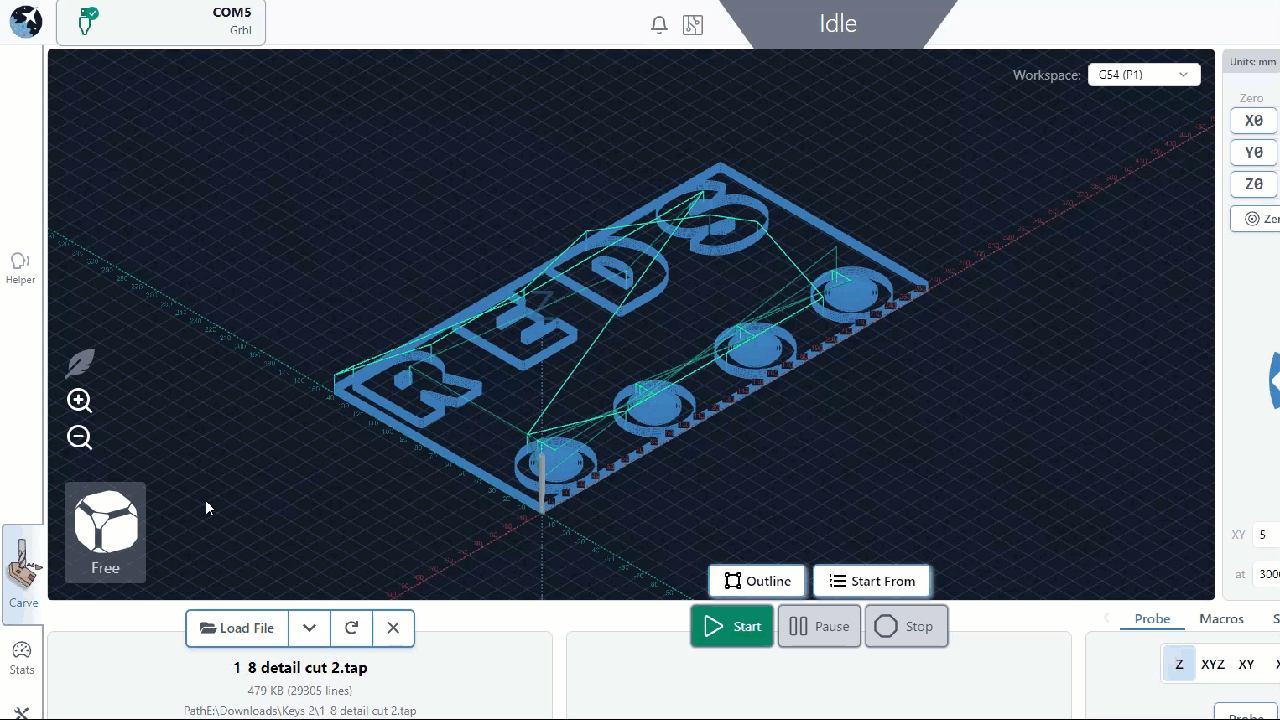Screen dimensions: 1280x720
Task: Click the Outline button
Action: [757, 581]
